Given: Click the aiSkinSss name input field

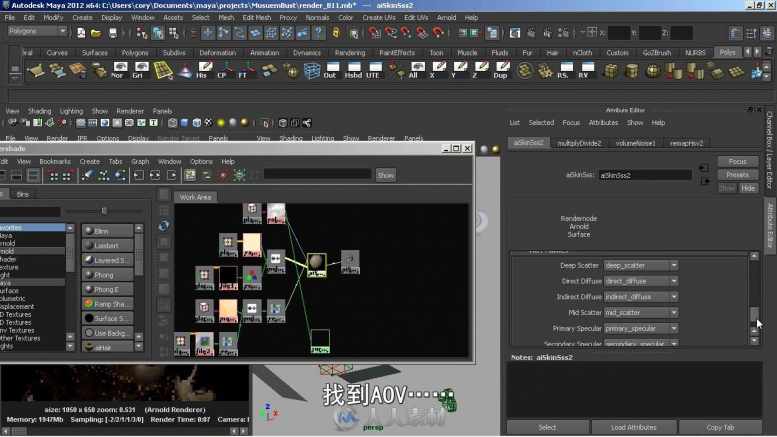Looking at the screenshot, I should 645,175.
